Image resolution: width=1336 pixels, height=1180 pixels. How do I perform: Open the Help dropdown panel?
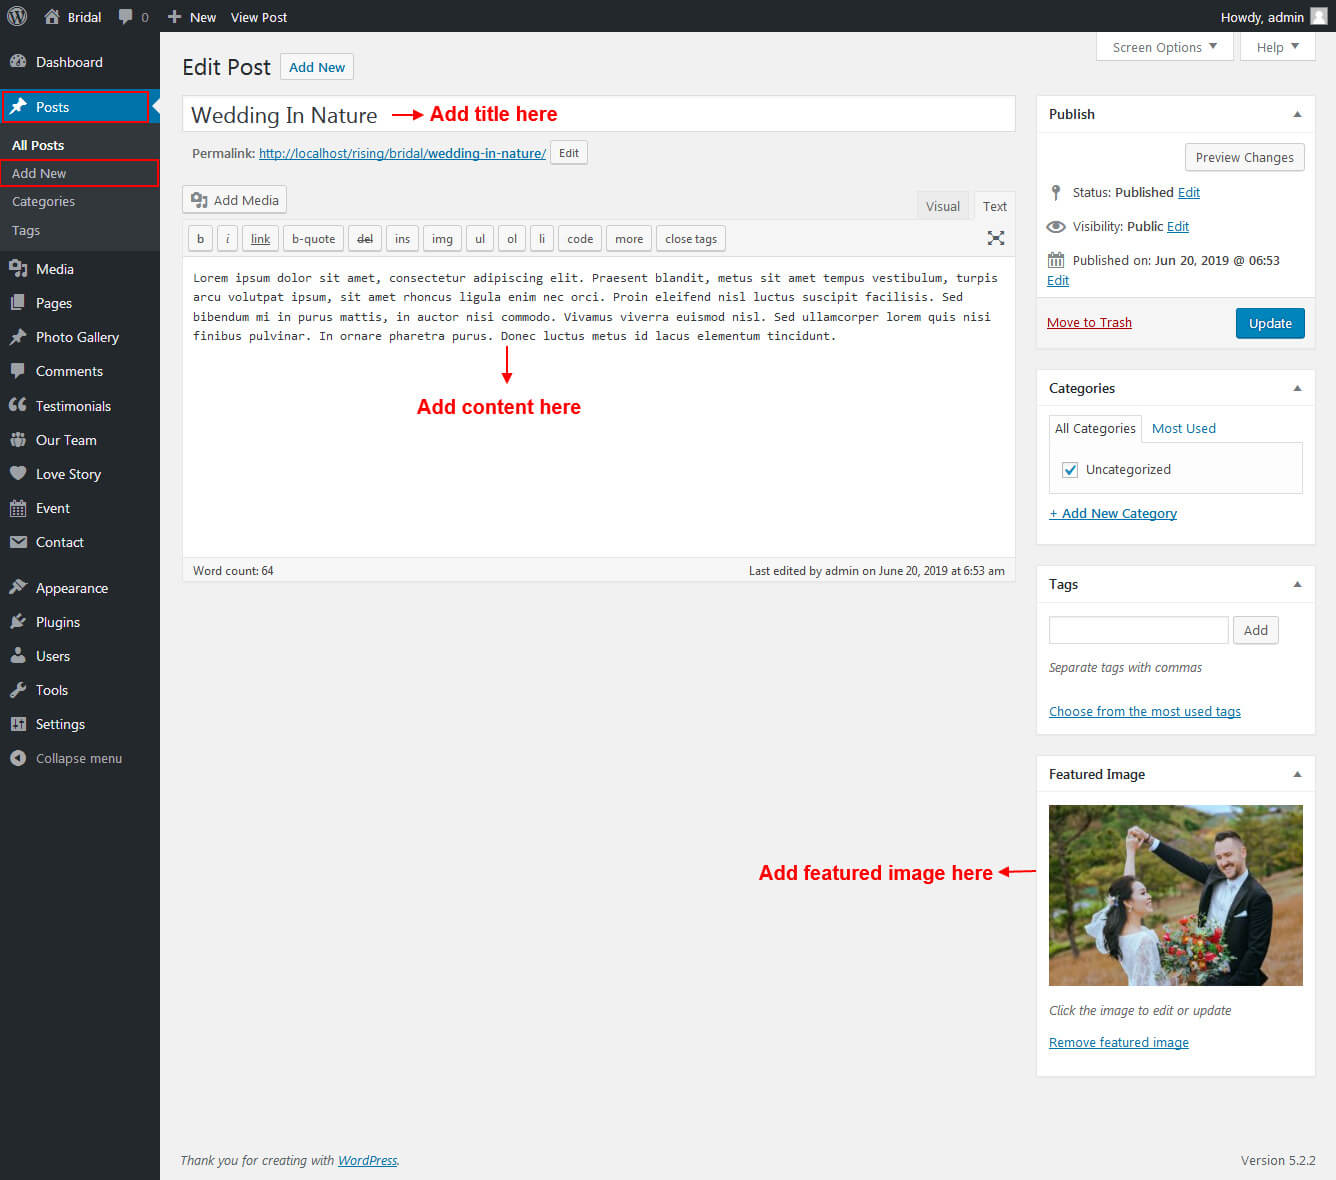(1277, 47)
